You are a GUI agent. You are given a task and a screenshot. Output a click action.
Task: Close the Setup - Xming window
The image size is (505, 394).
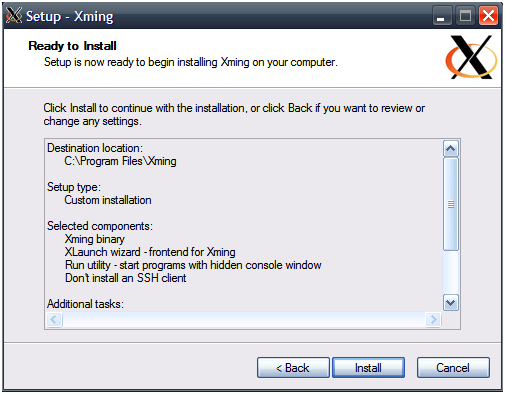488,16
